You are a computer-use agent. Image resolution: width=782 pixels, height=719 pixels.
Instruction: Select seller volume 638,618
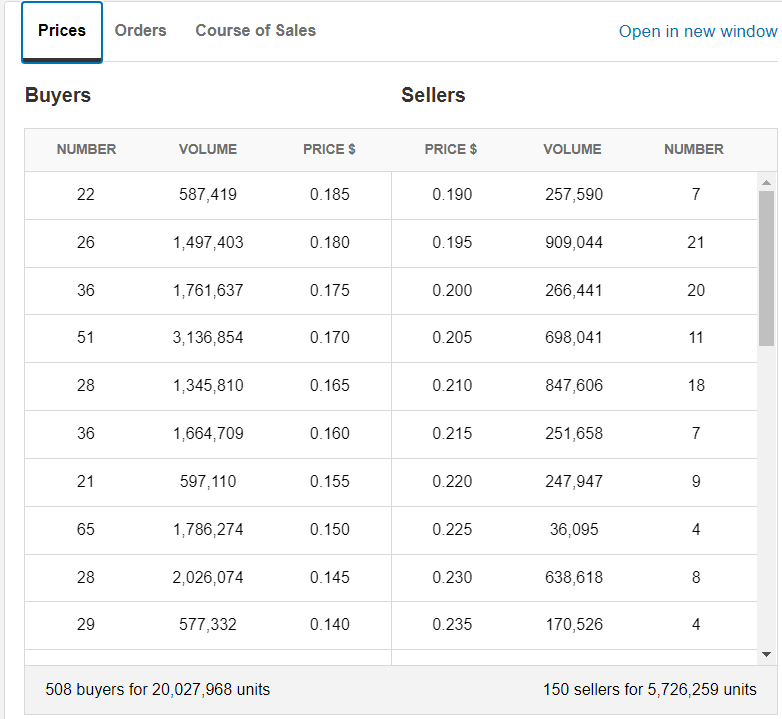click(574, 577)
